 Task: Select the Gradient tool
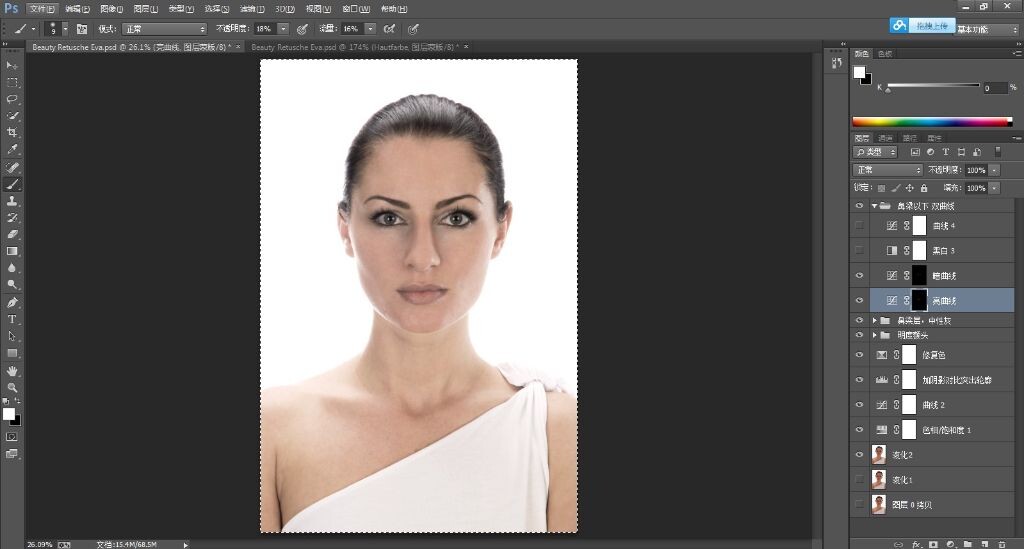point(12,251)
